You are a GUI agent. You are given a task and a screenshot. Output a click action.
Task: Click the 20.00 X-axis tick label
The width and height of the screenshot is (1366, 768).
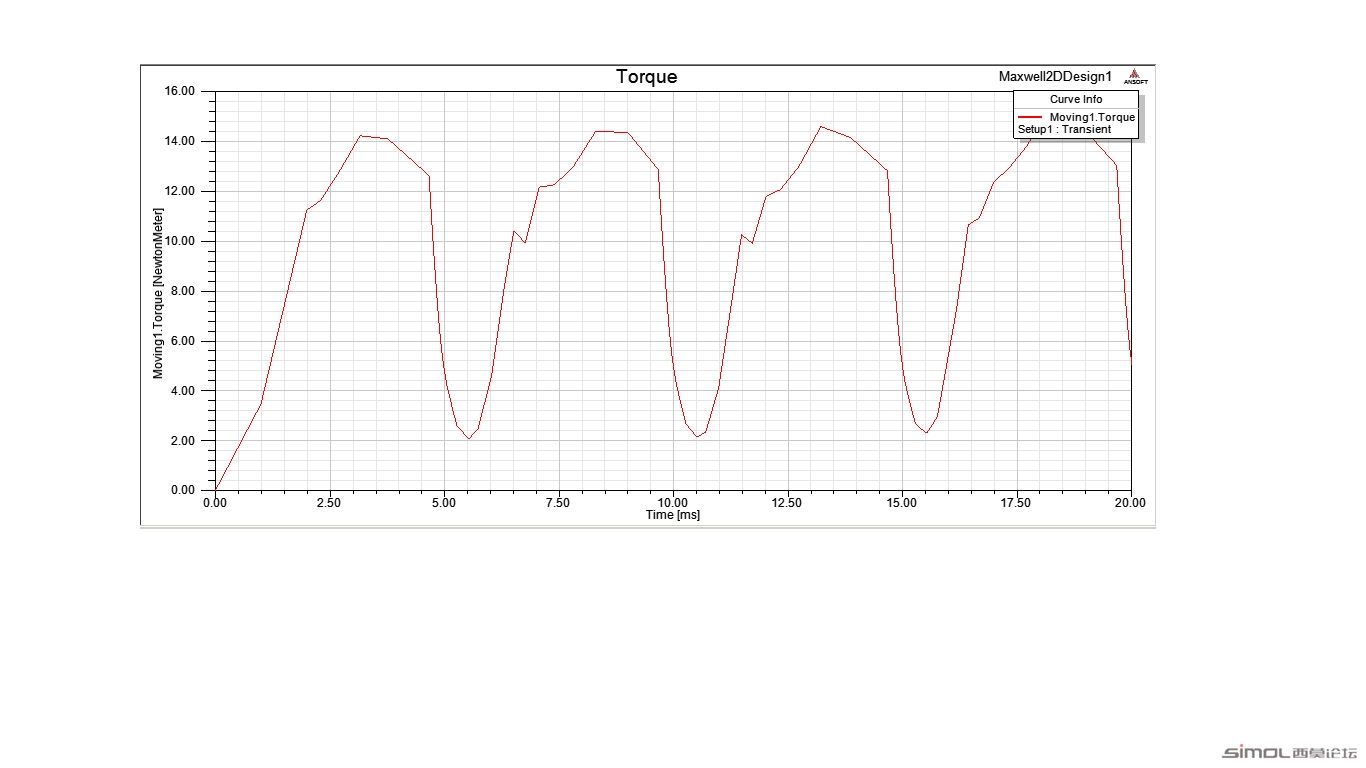pos(1131,502)
